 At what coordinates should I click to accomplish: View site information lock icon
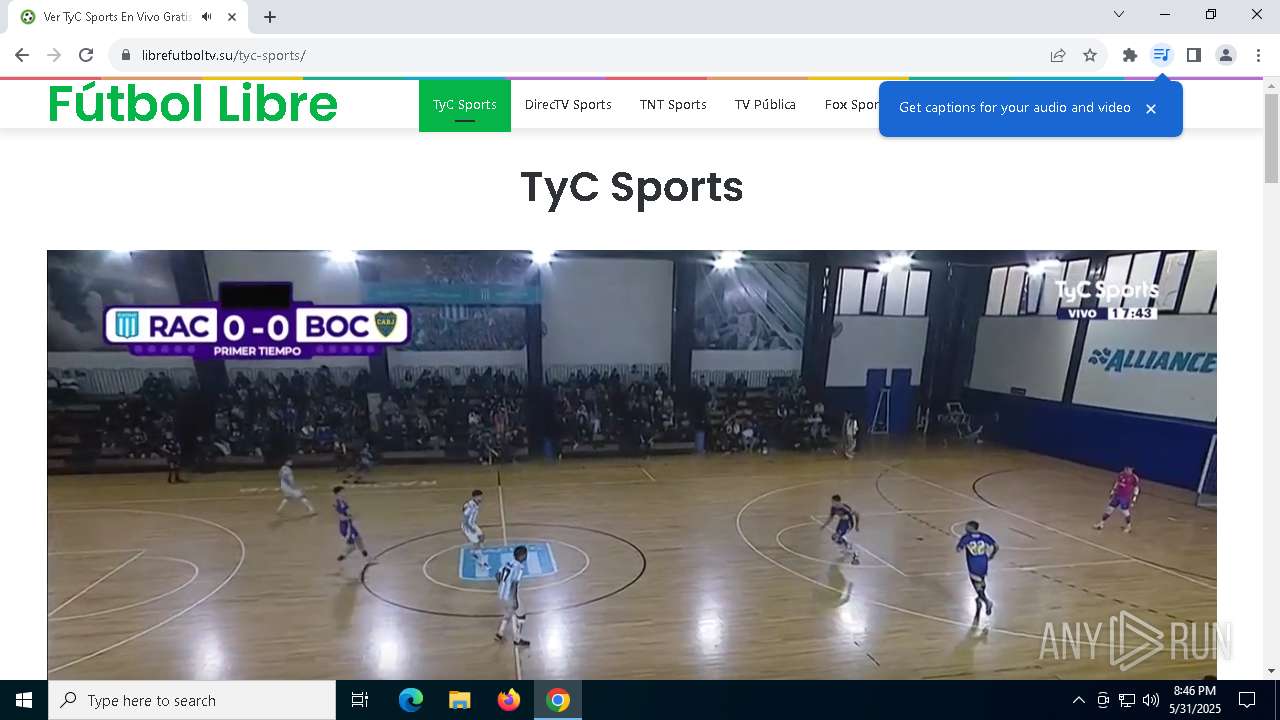[x=126, y=55]
